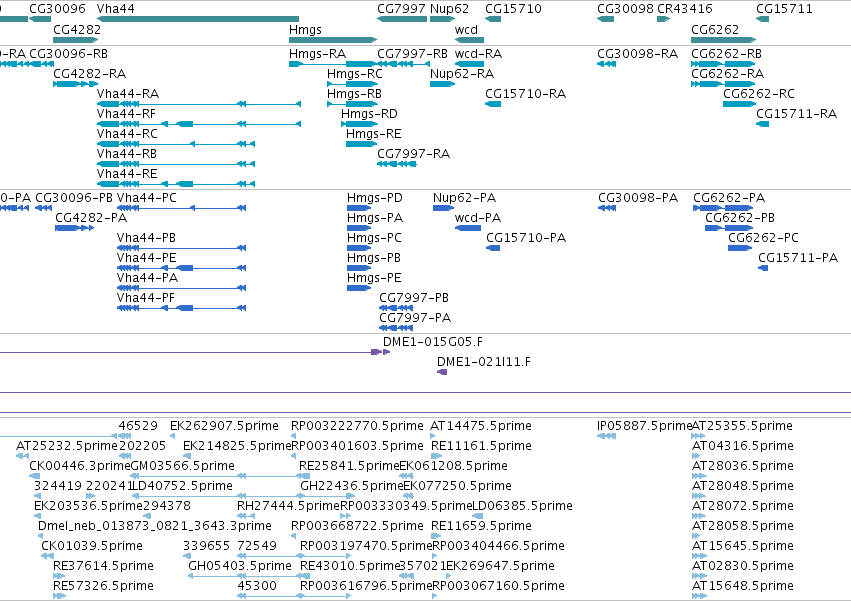Click EST RE37614.5prime
The height and width of the screenshot is (601, 851).
click(103, 566)
